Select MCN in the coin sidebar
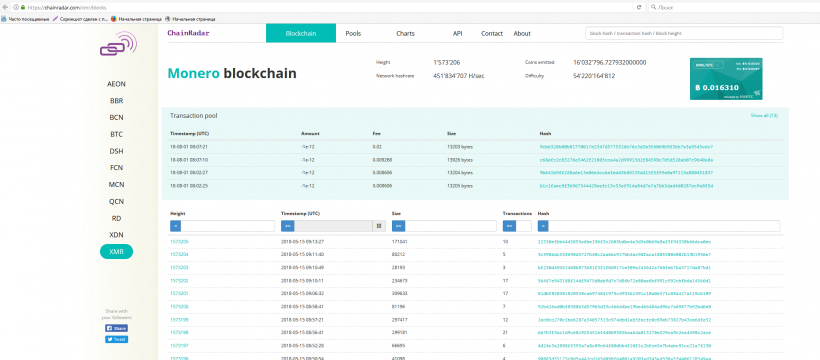 (116, 184)
